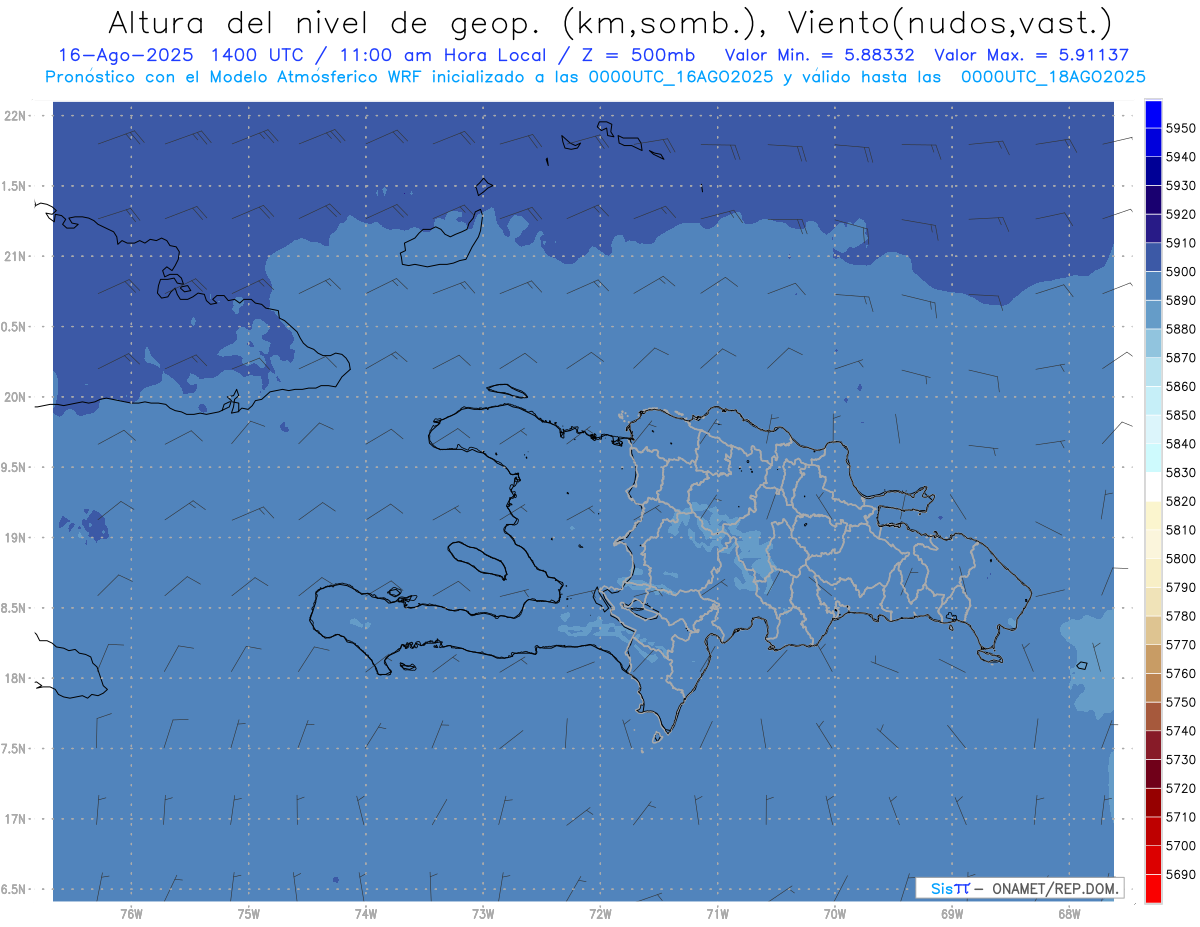
Task: Click the '5780' colorbar label
Action: 1180,616
